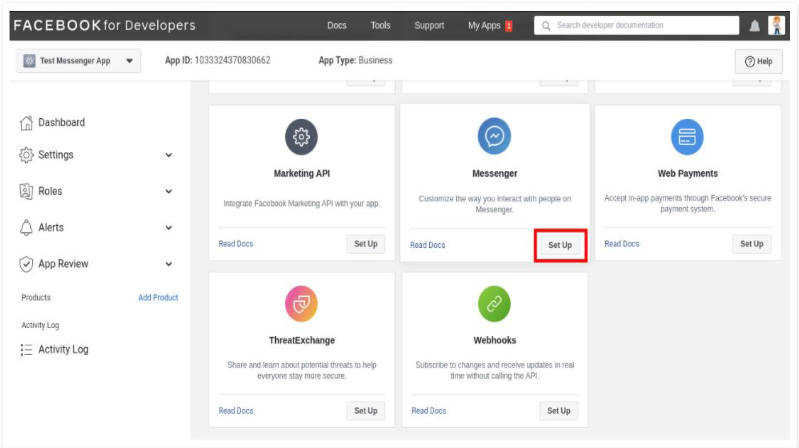Expand the Roles section chevron
The height and width of the screenshot is (448, 799).
169,191
